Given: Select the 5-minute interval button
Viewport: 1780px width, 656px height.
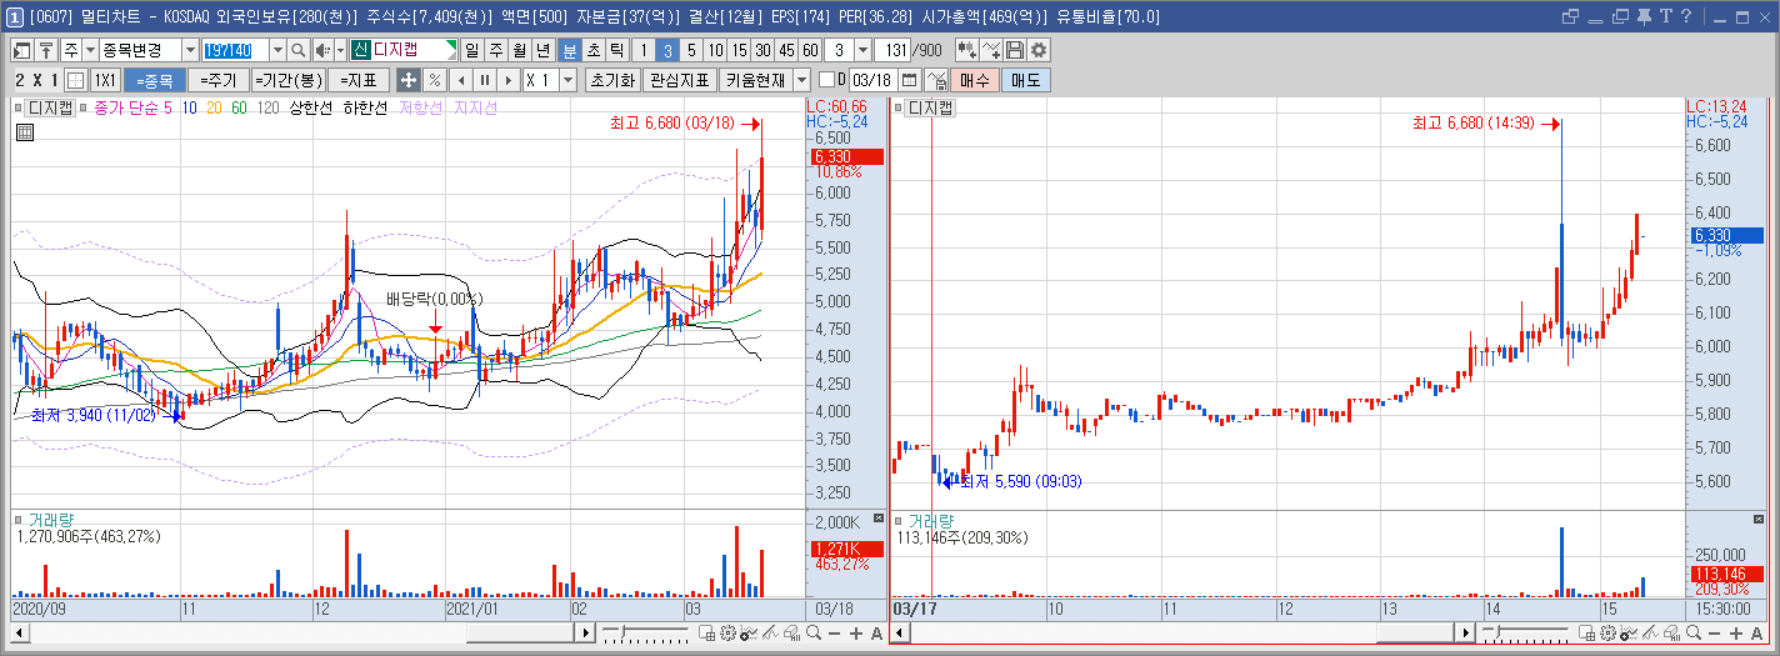Looking at the screenshot, I should (691, 50).
